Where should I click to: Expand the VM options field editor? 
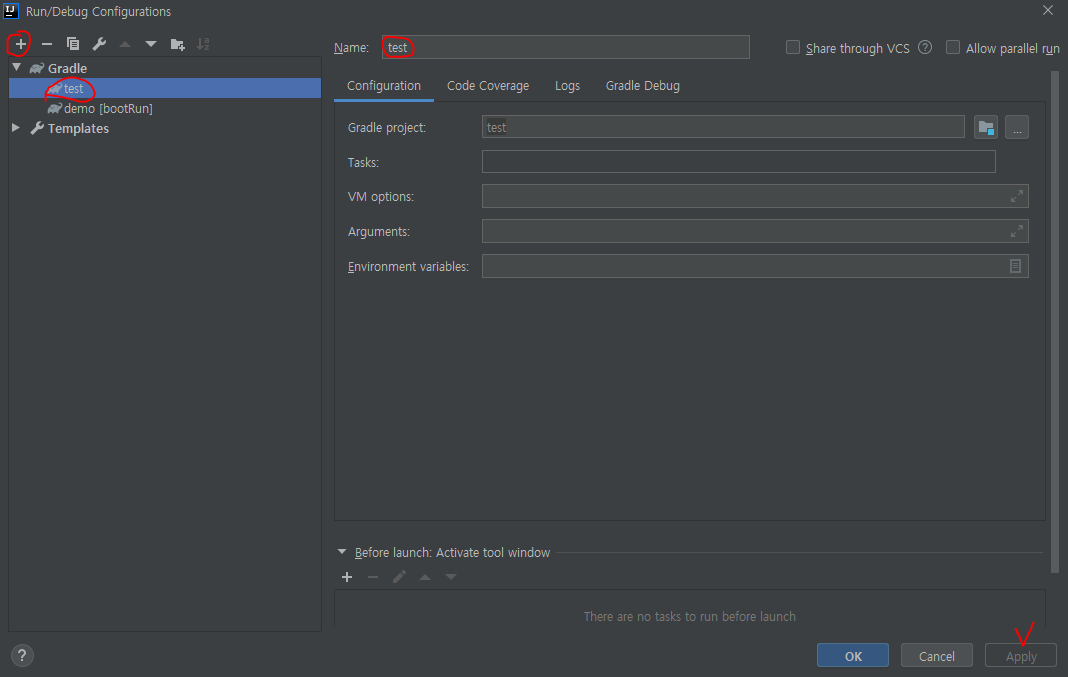(x=1018, y=196)
